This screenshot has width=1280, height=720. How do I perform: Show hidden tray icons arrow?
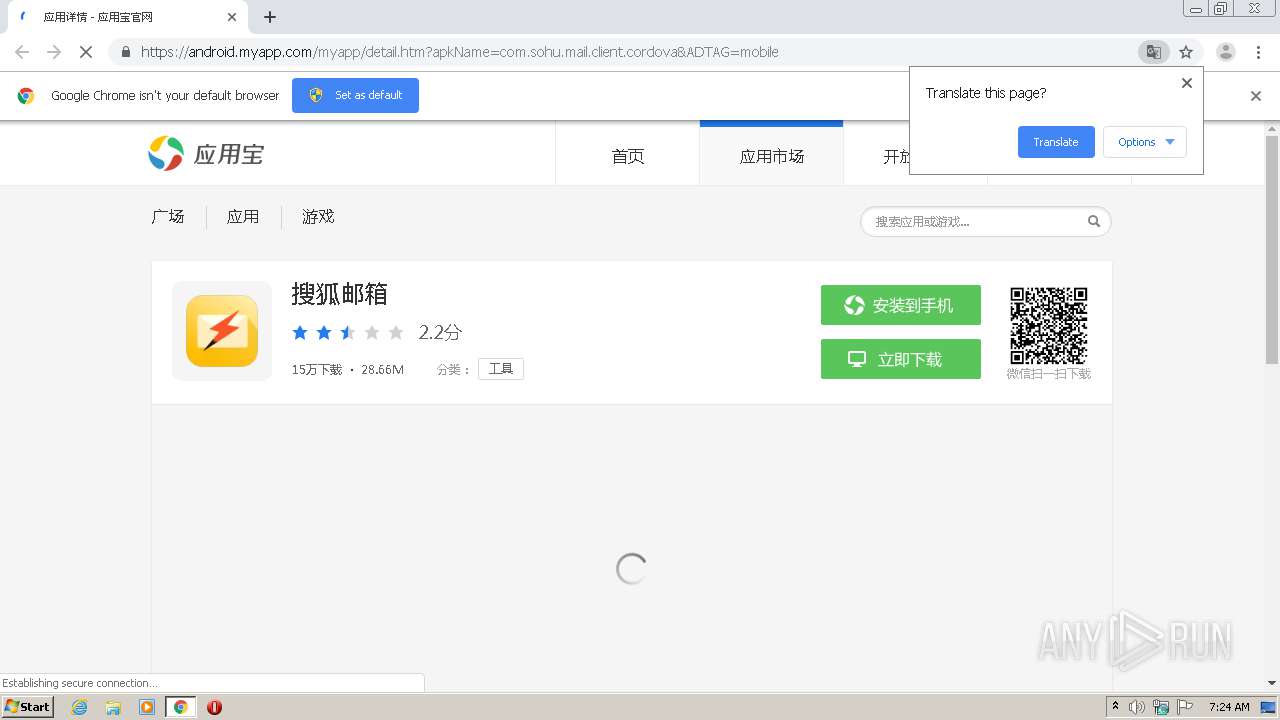click(1115, 706)
